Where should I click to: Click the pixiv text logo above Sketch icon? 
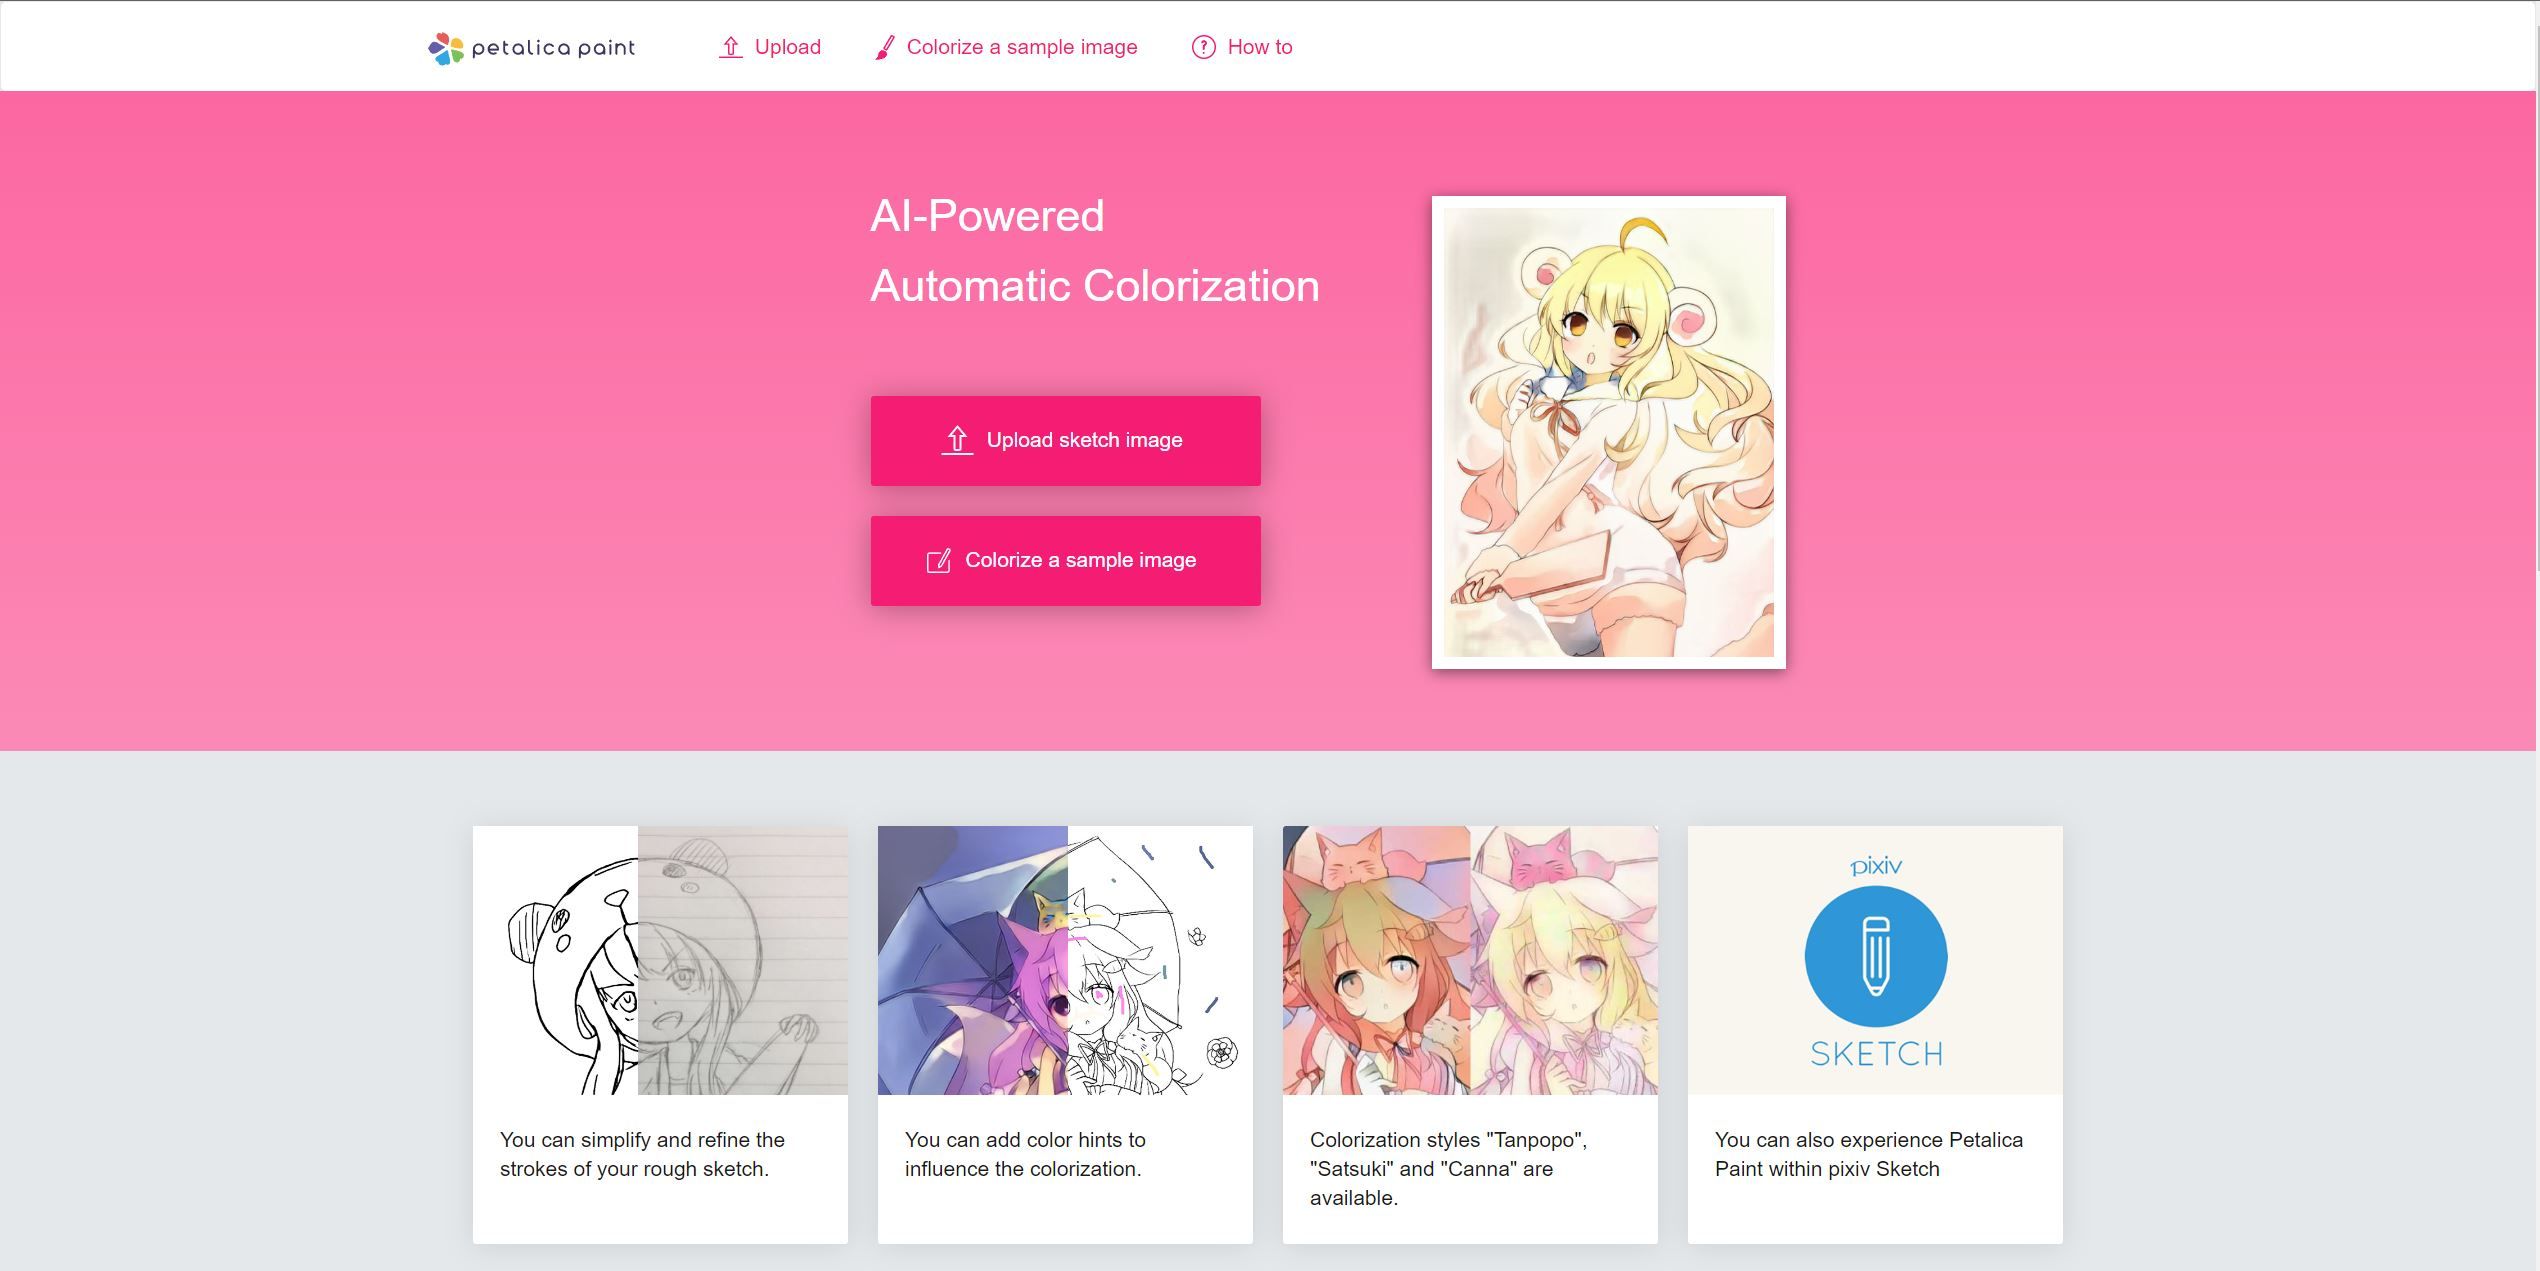pyautogui.click(x=1875, y=865)
